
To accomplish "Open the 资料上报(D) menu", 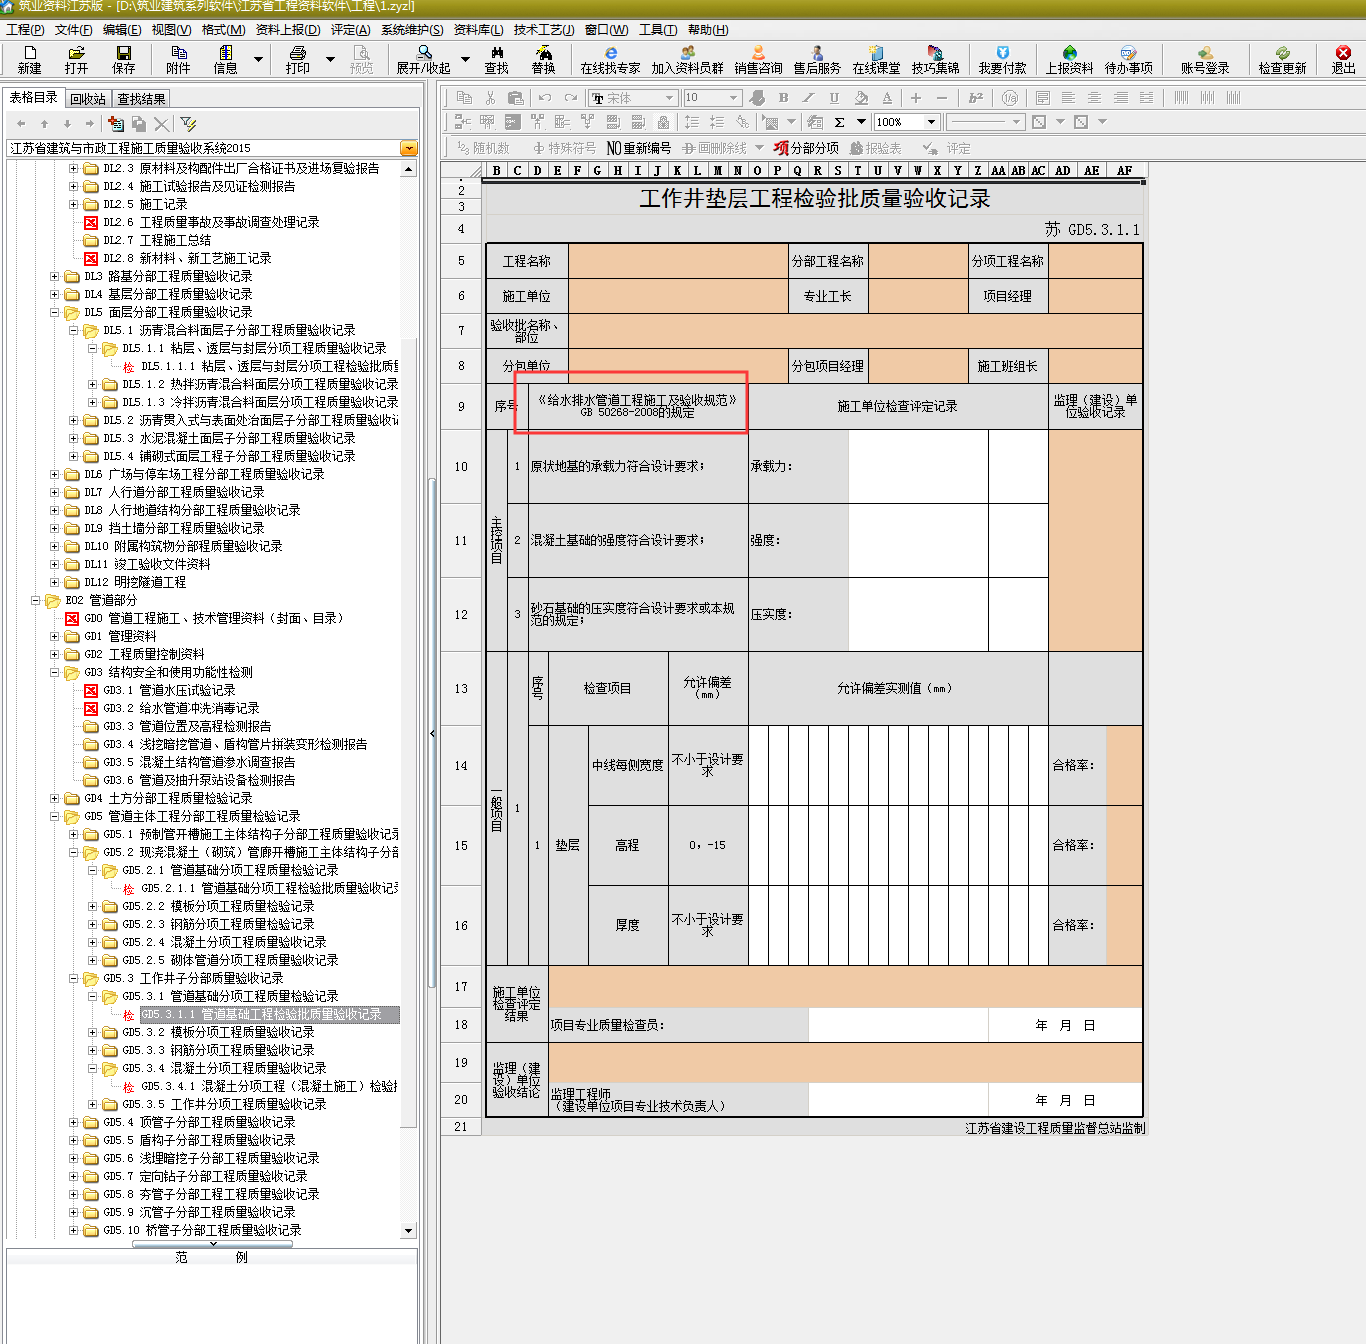I will click(x=288, y=30).
